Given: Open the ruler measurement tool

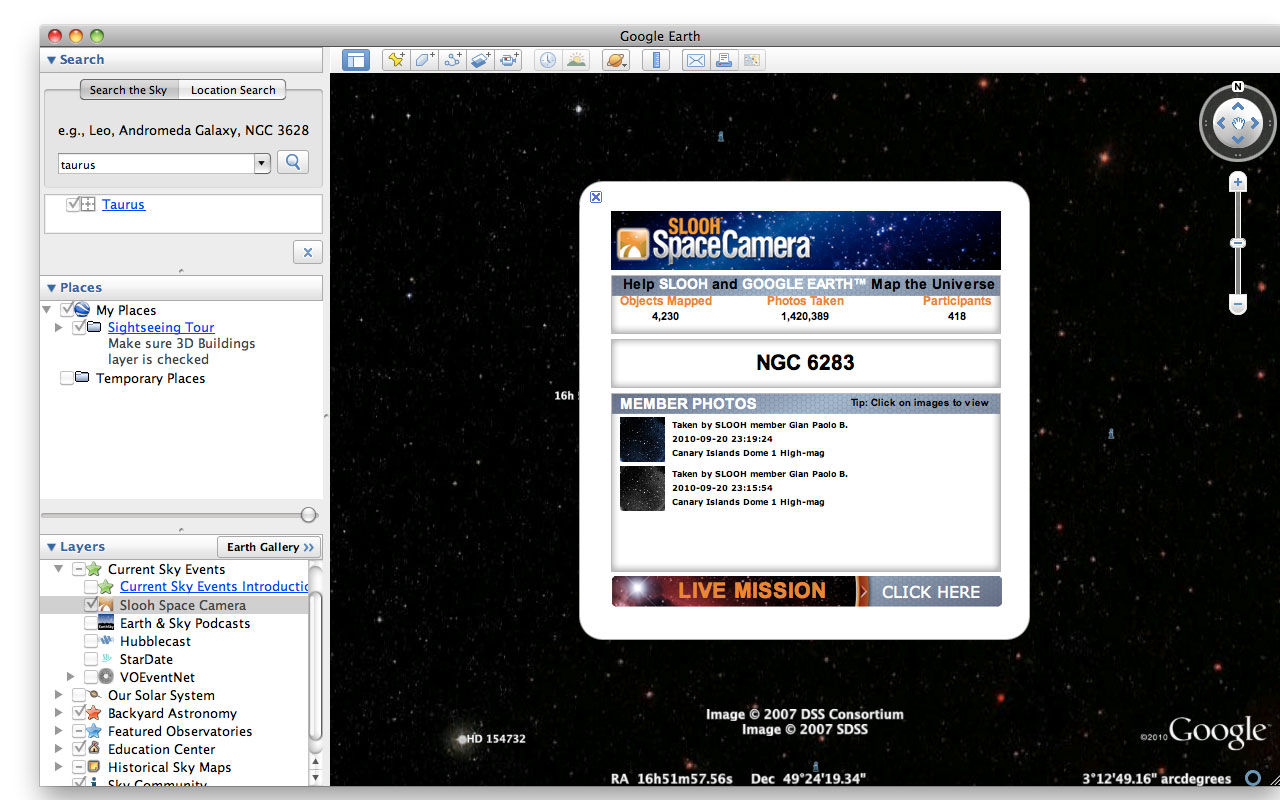Looking at the screenshot, I should (656, 60).
